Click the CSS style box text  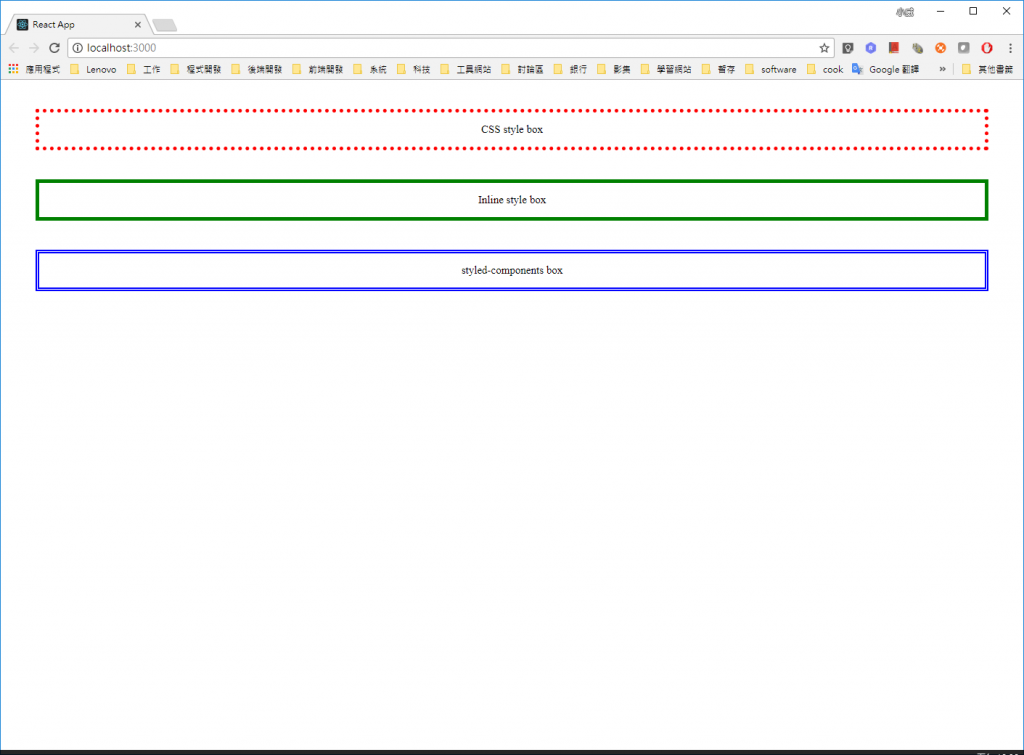[512, 129]
